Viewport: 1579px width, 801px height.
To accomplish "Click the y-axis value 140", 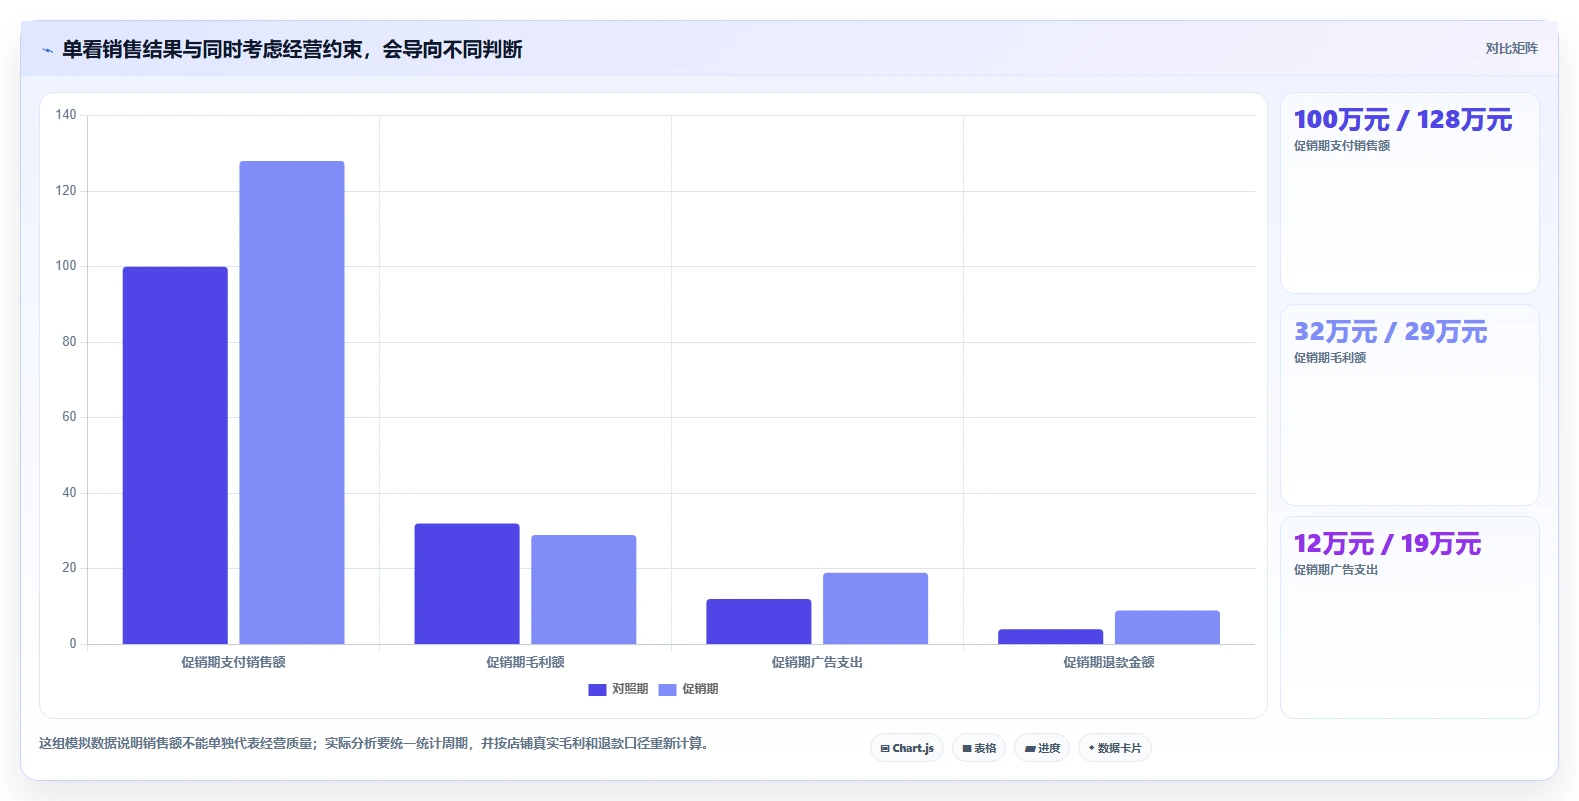I will [66, 115].
